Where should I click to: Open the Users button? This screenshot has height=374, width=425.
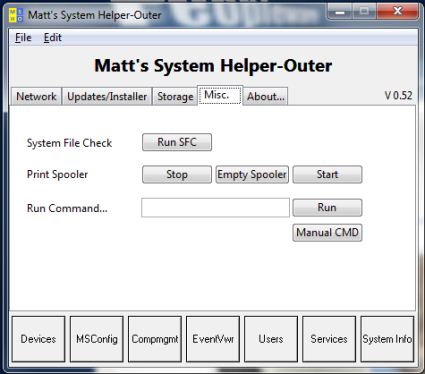coord(271,339)
